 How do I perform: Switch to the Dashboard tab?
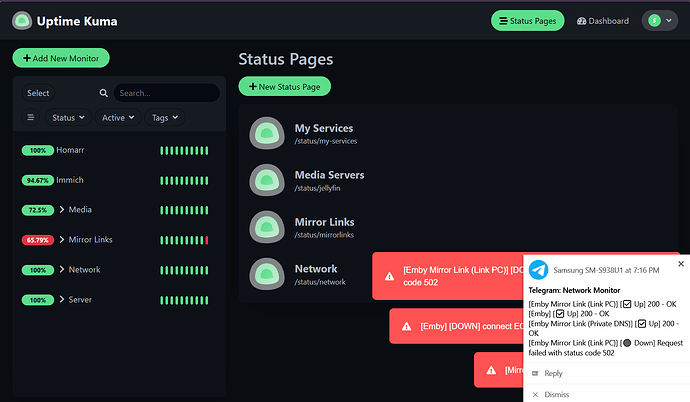[603, 20]
